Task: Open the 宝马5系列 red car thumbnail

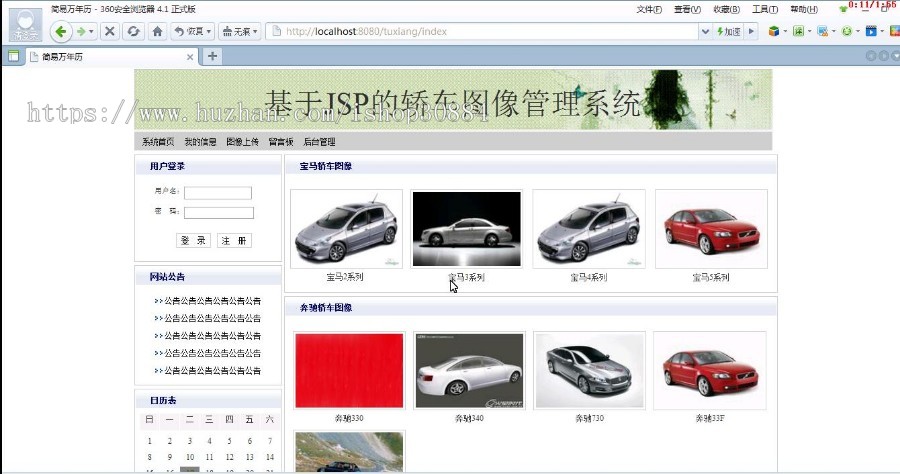Action: click(711, 229)
